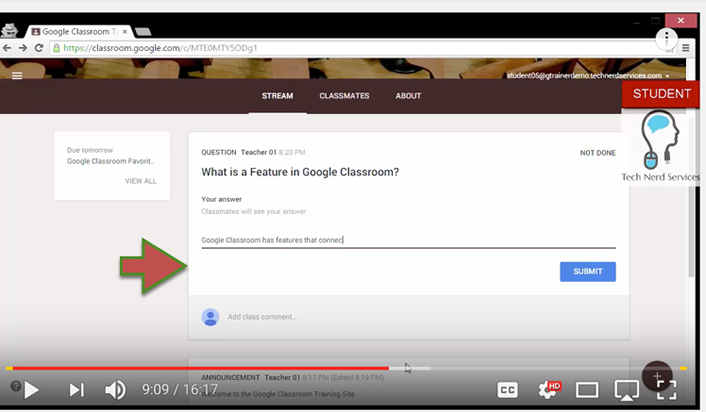Image resolution: width=706 pixels, height=412 pixels.
Task: Mute the video volume
Action: pos(115,390)
